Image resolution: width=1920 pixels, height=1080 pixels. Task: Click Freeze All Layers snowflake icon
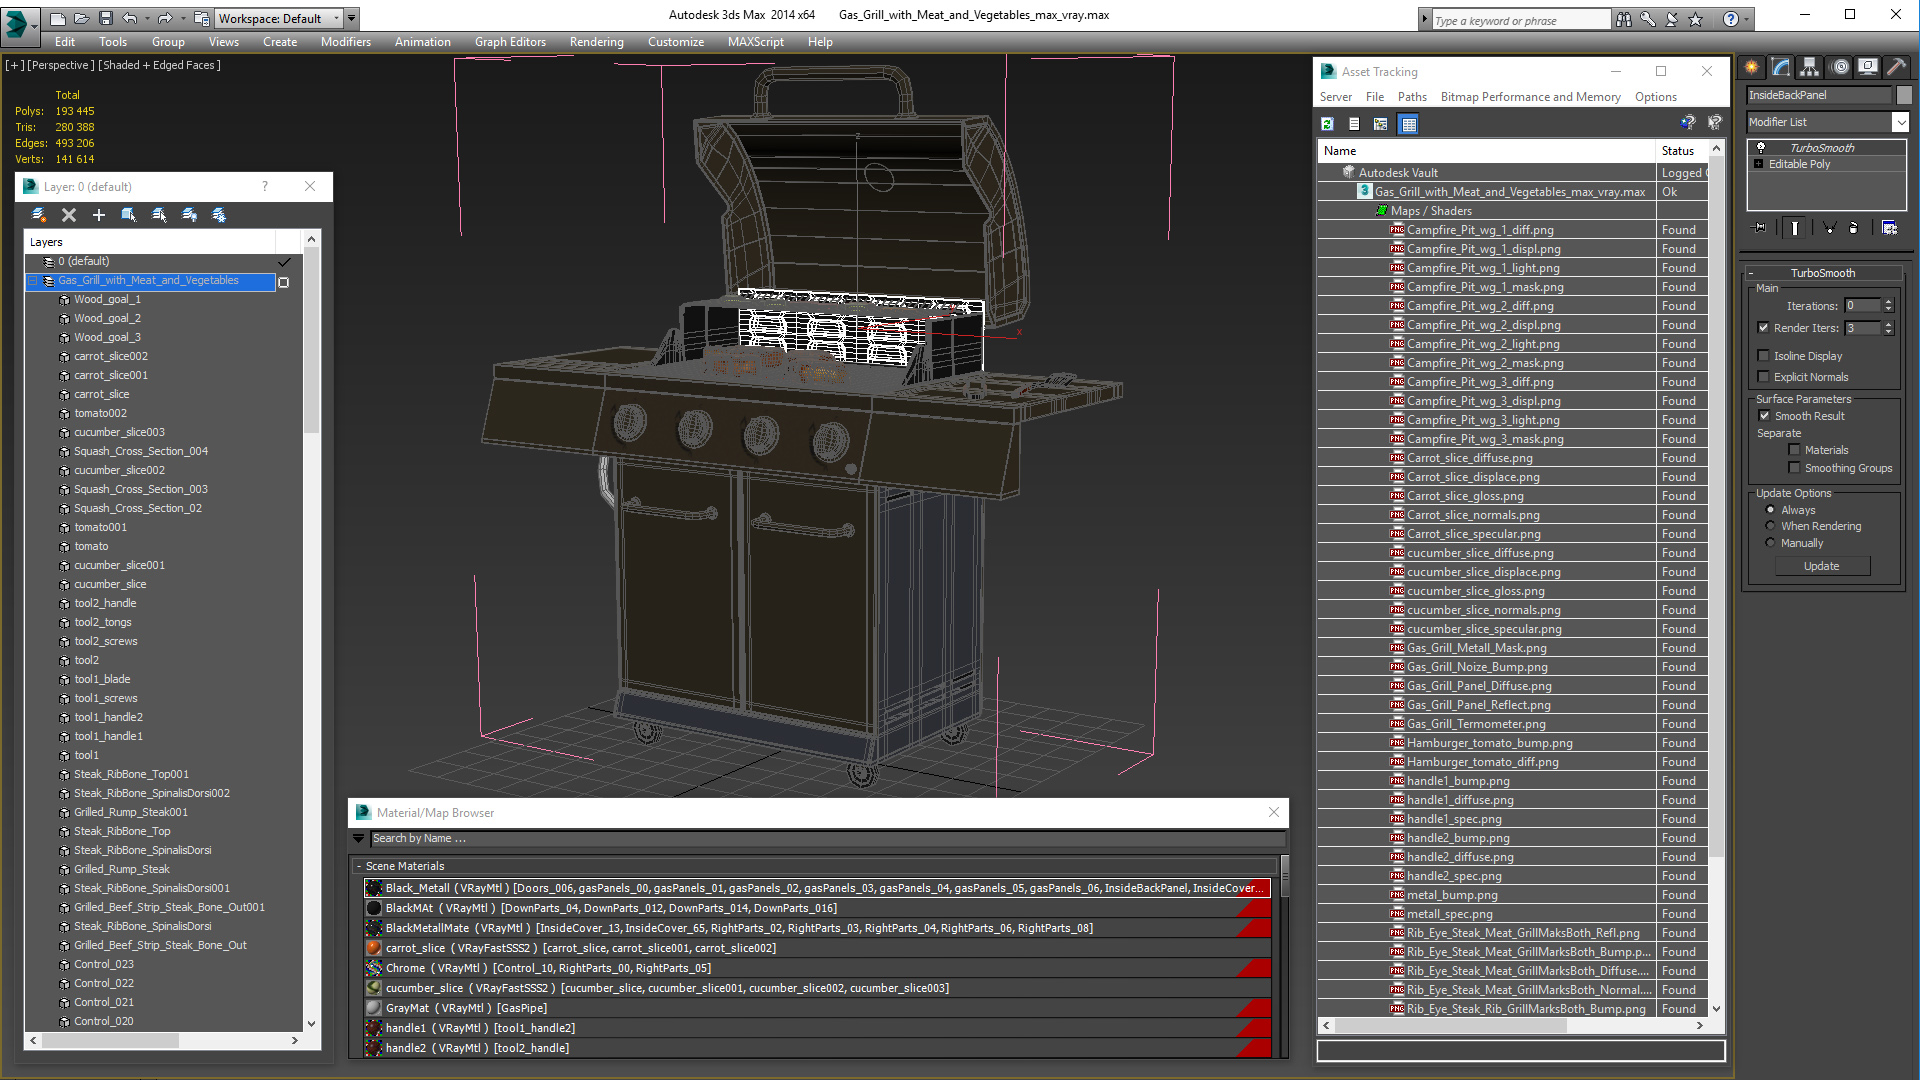pos(219,215)
